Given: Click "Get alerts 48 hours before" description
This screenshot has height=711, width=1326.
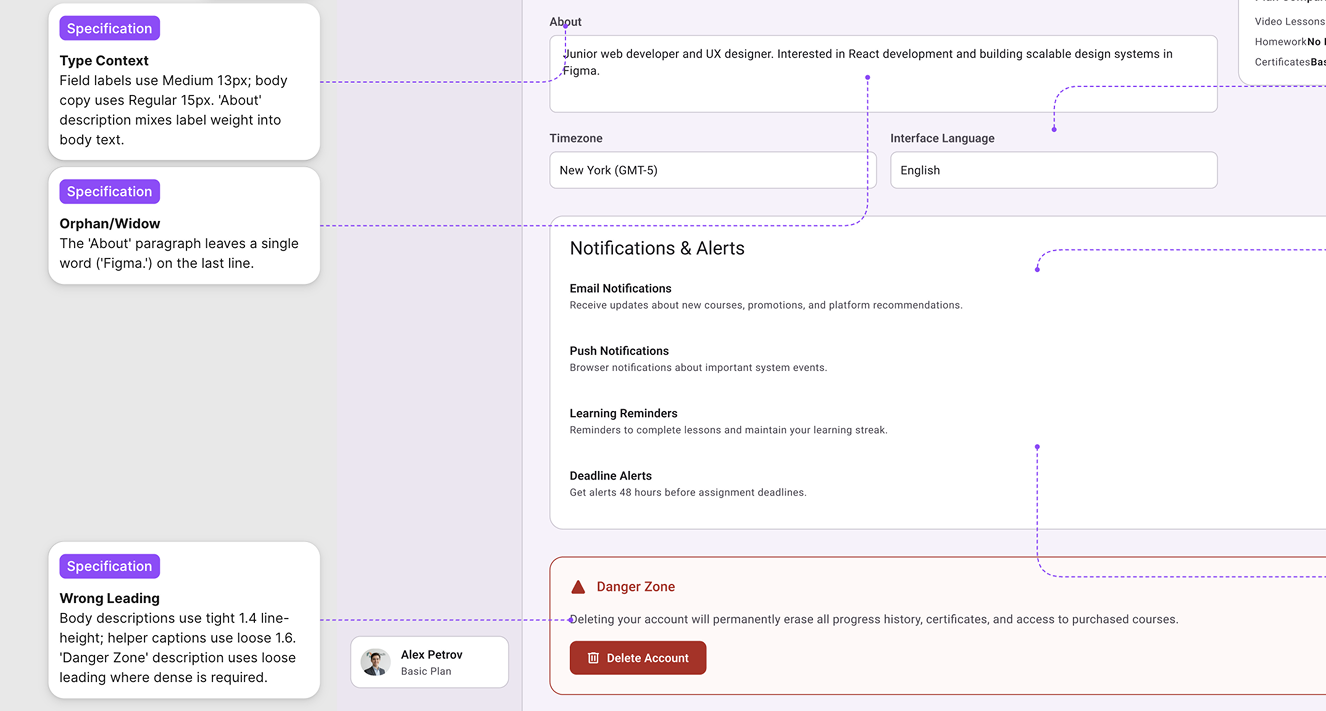Looking at the screenshot, I should click(688, 493).
